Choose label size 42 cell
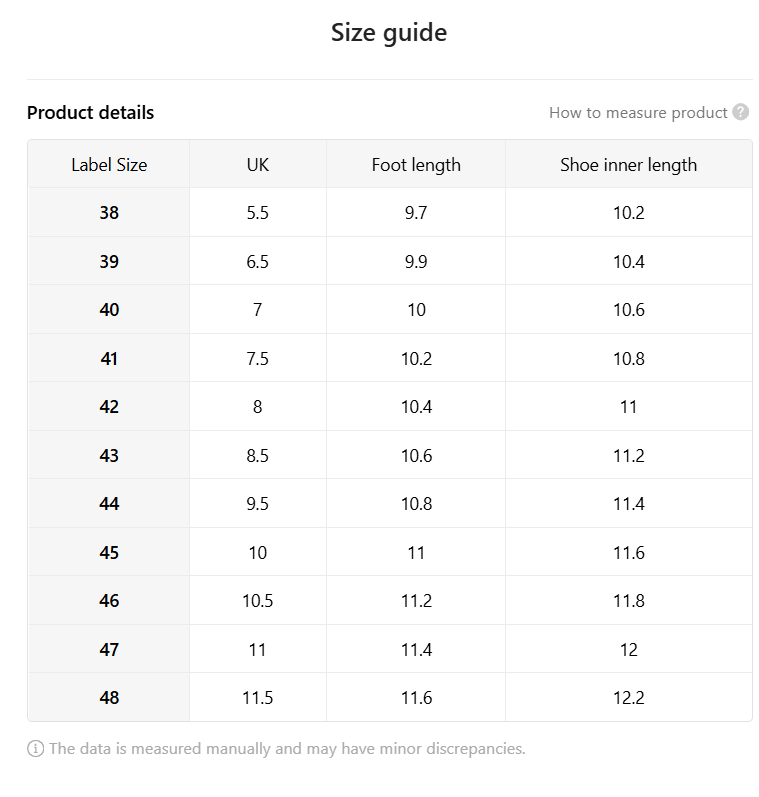Viewport: 759px width, 797px height. (x=109, y=407)
